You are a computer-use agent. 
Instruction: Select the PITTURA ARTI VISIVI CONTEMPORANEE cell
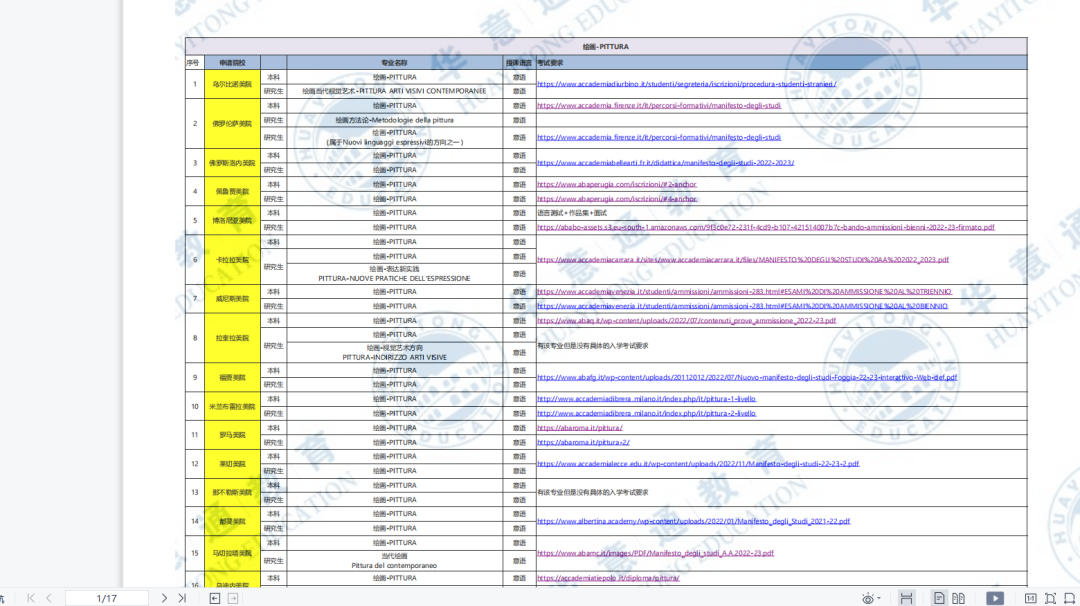coord(395,91)
